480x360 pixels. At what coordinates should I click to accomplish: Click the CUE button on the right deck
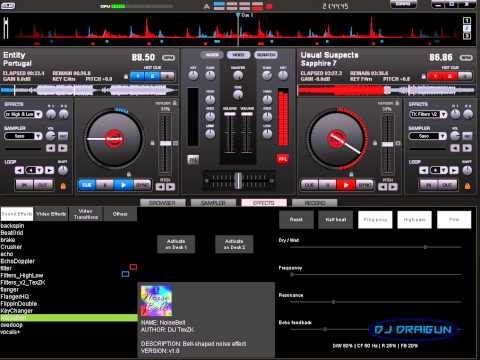(x=310, y=185)
